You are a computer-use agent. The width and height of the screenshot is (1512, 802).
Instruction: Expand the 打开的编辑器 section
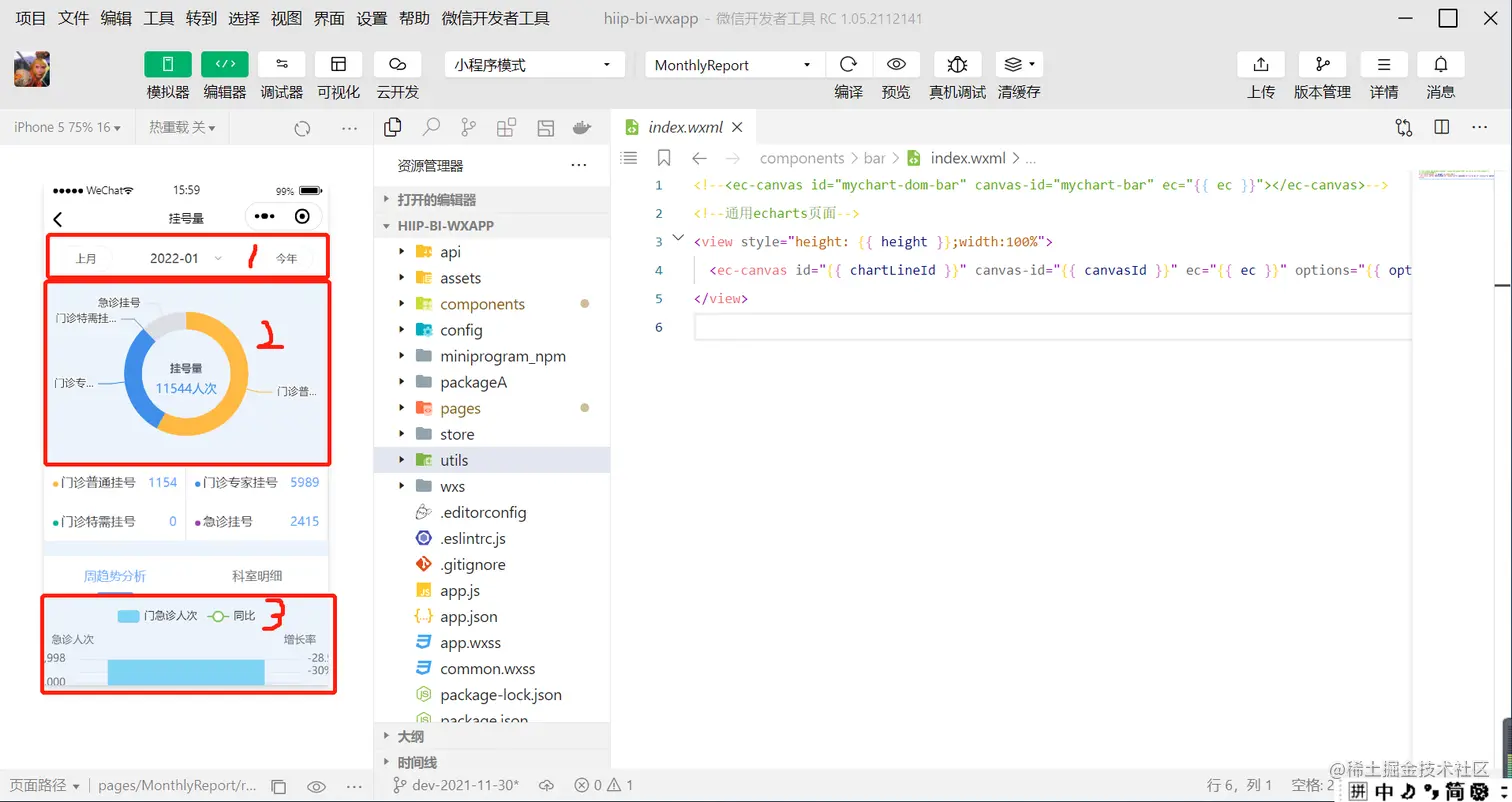click(492, 199)
